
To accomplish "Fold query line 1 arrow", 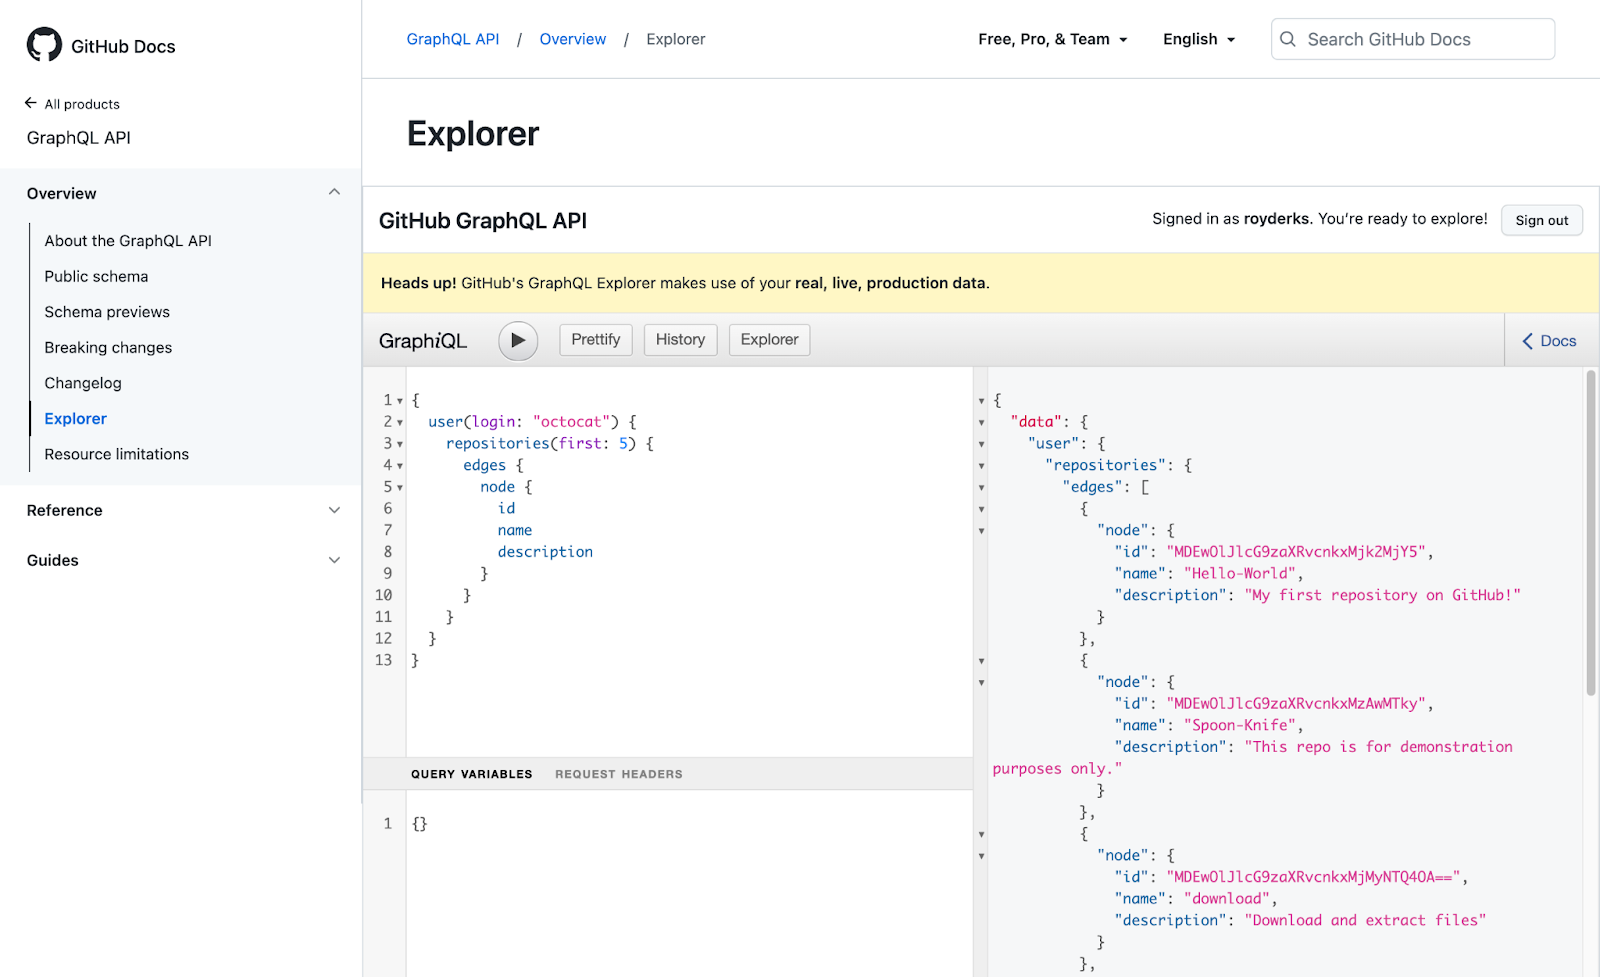I will [400, 401].
